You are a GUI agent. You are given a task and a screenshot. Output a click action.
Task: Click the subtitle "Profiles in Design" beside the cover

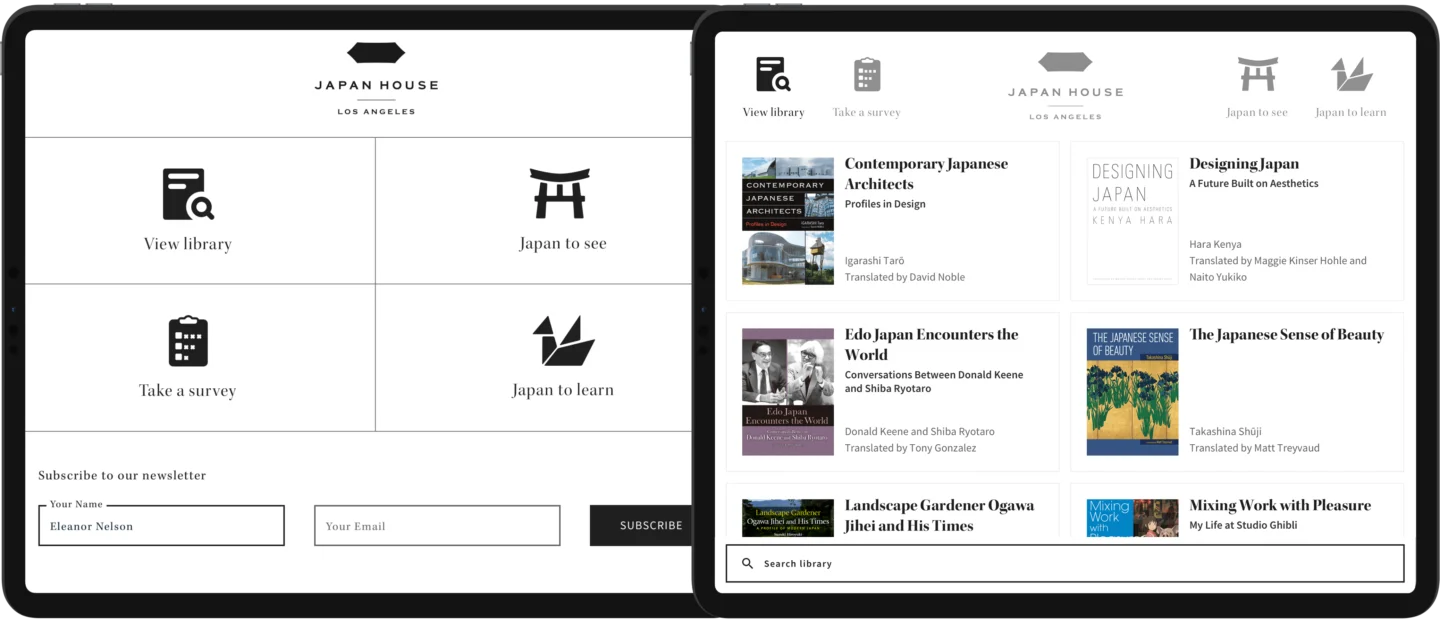click(885, 204)
